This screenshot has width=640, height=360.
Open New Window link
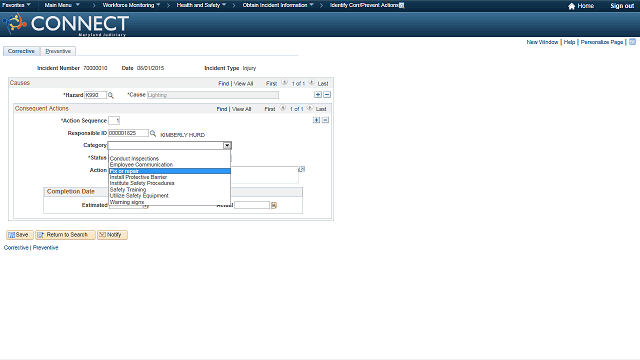[542, 42]
